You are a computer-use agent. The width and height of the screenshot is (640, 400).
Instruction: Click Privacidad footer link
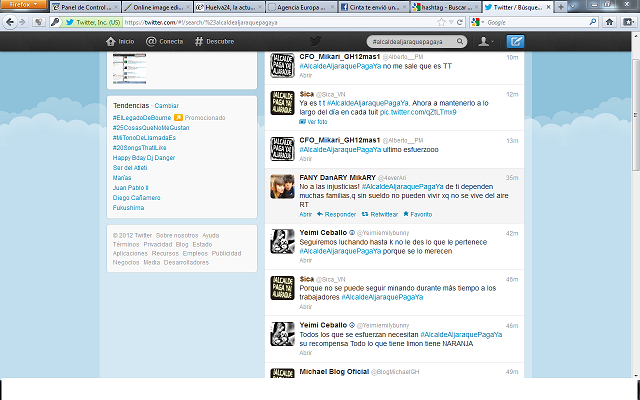coord(158,244)
